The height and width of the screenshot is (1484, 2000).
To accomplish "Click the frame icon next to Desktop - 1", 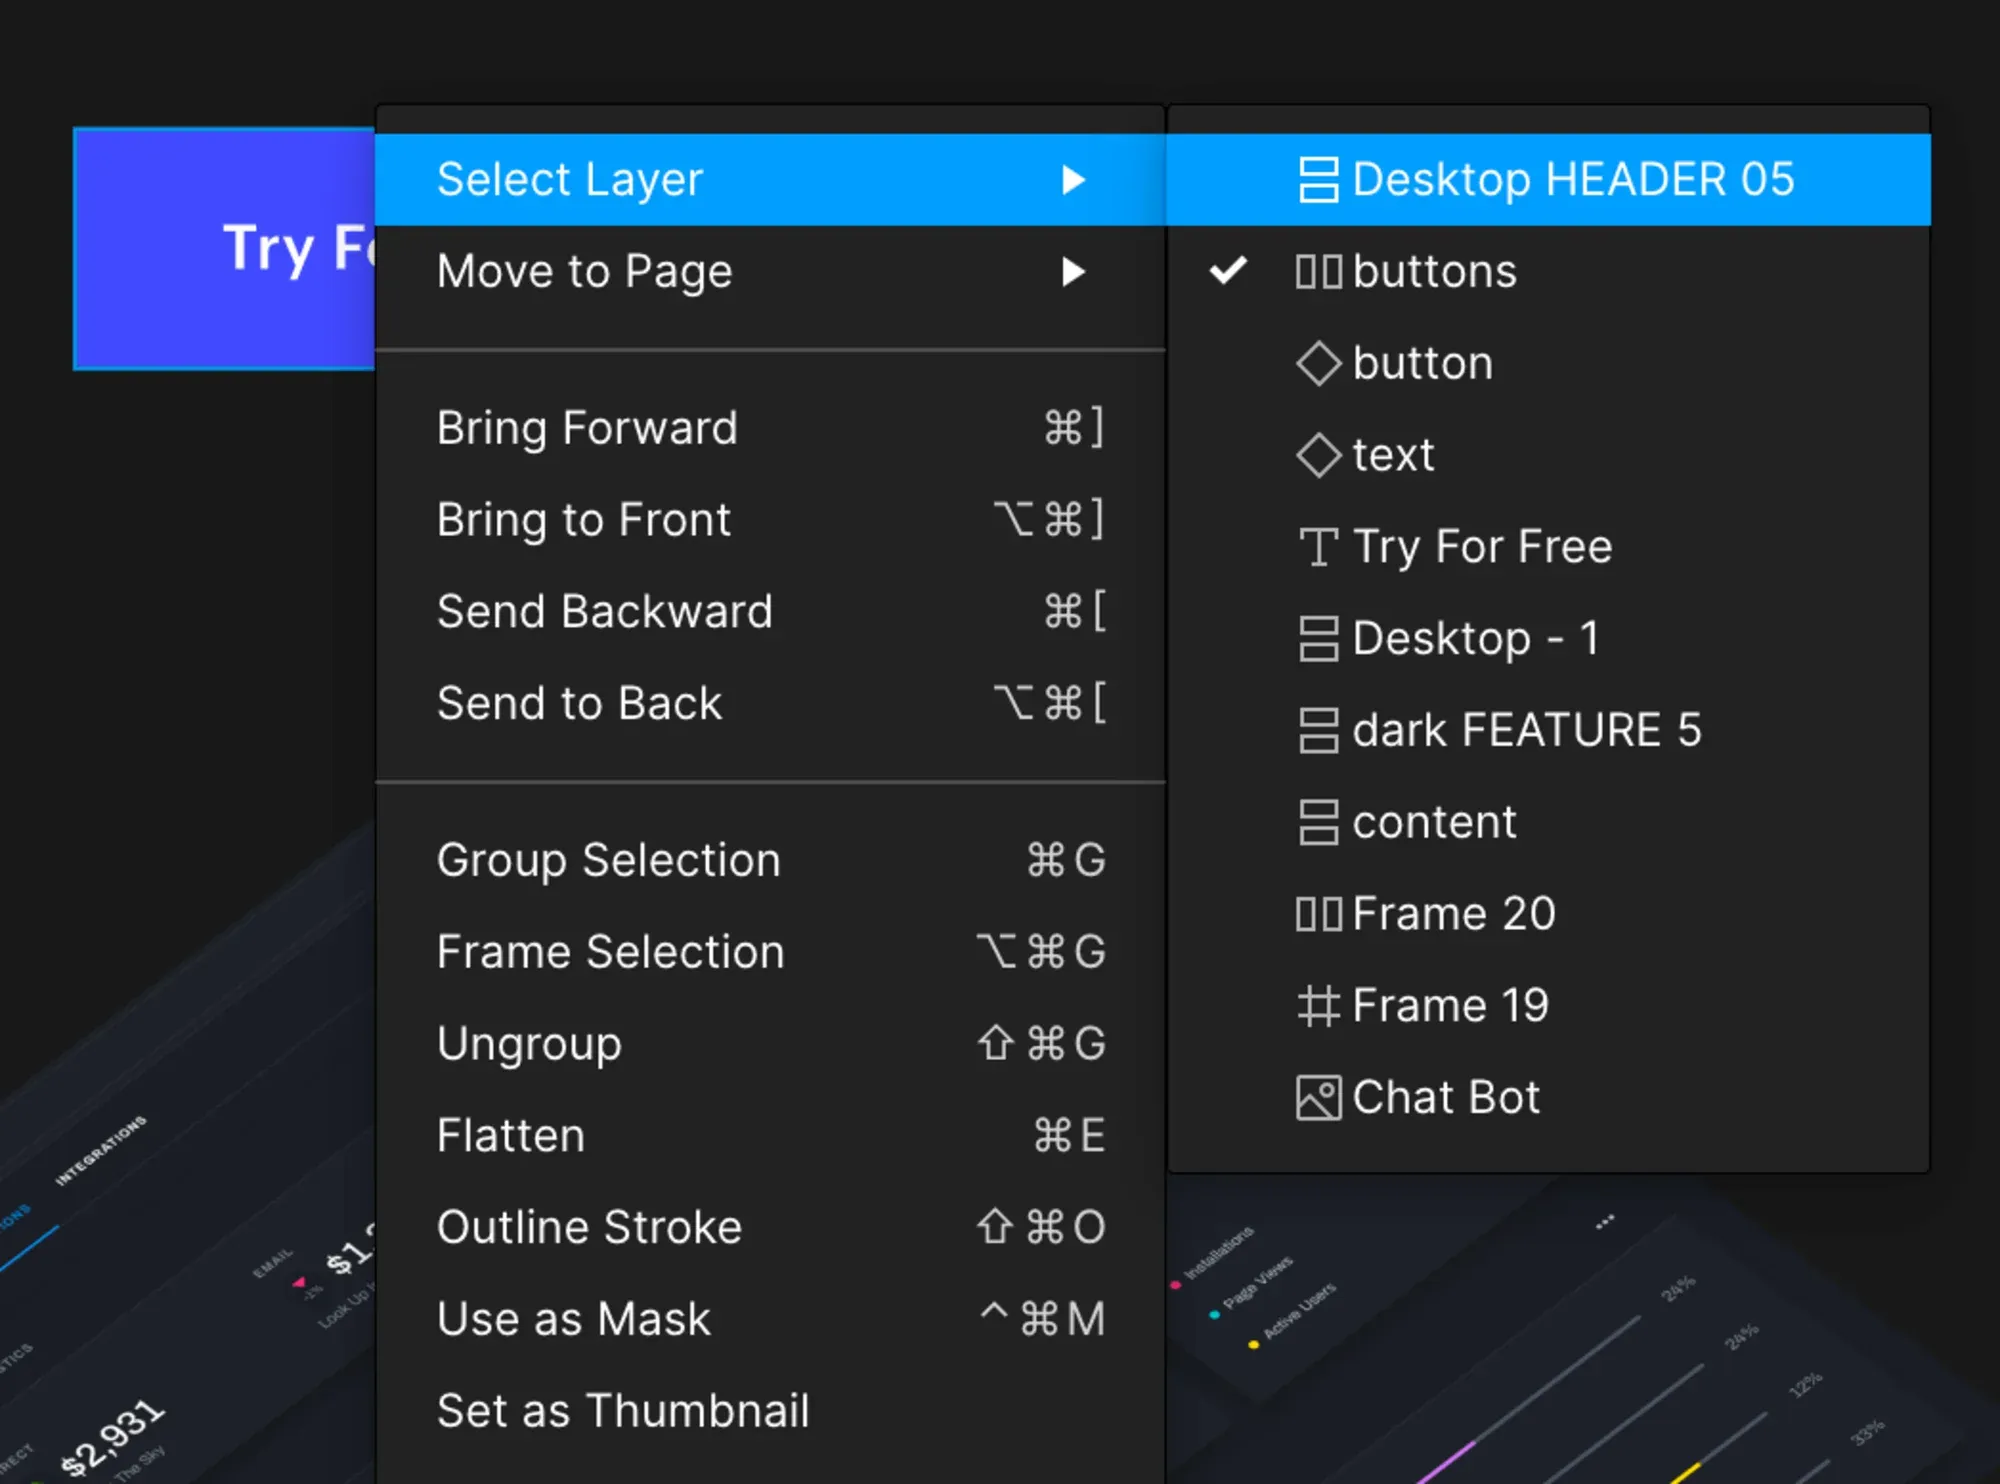I will [1318, 639].
